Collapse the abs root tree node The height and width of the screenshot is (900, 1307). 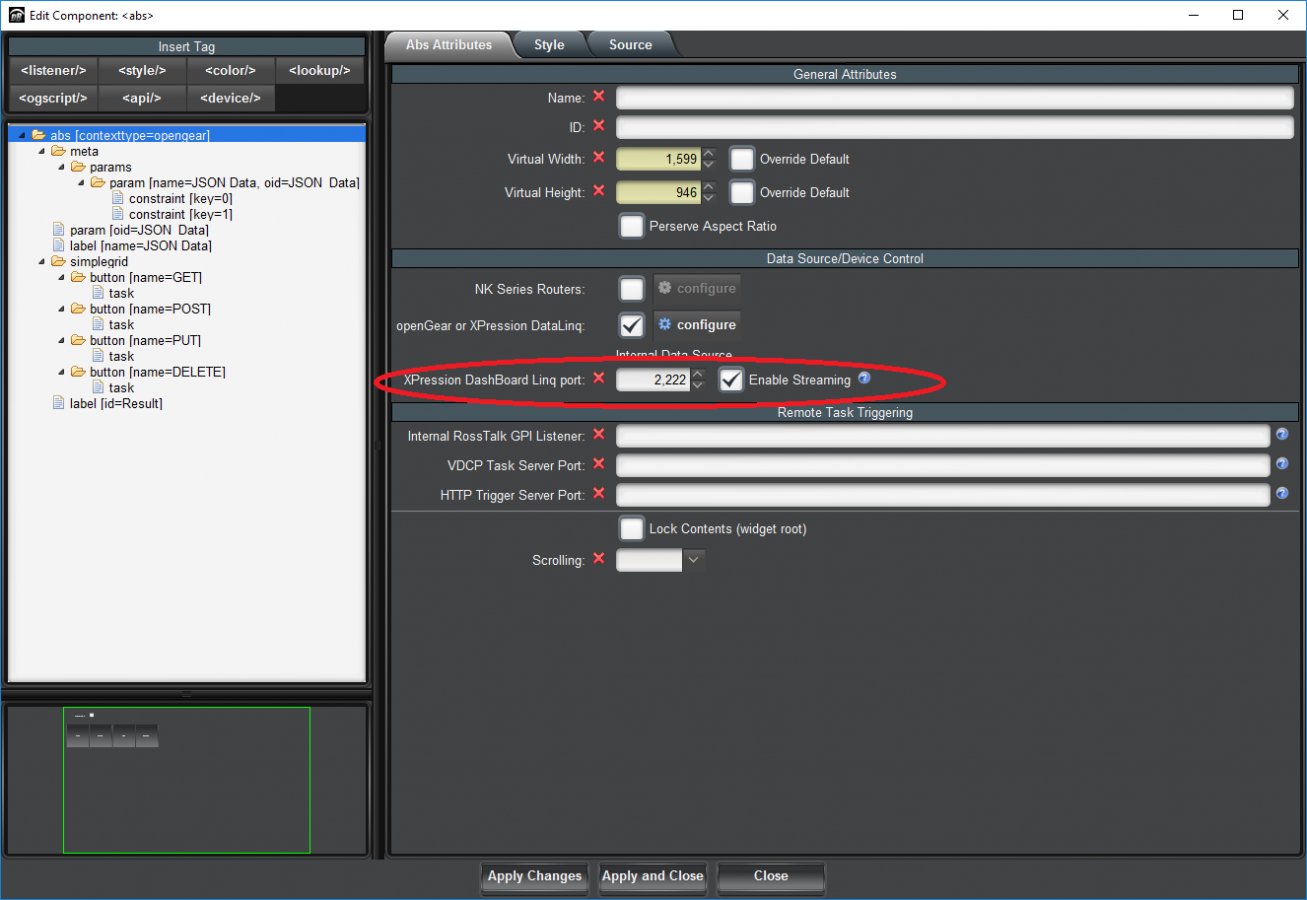[x=22, y=135]
